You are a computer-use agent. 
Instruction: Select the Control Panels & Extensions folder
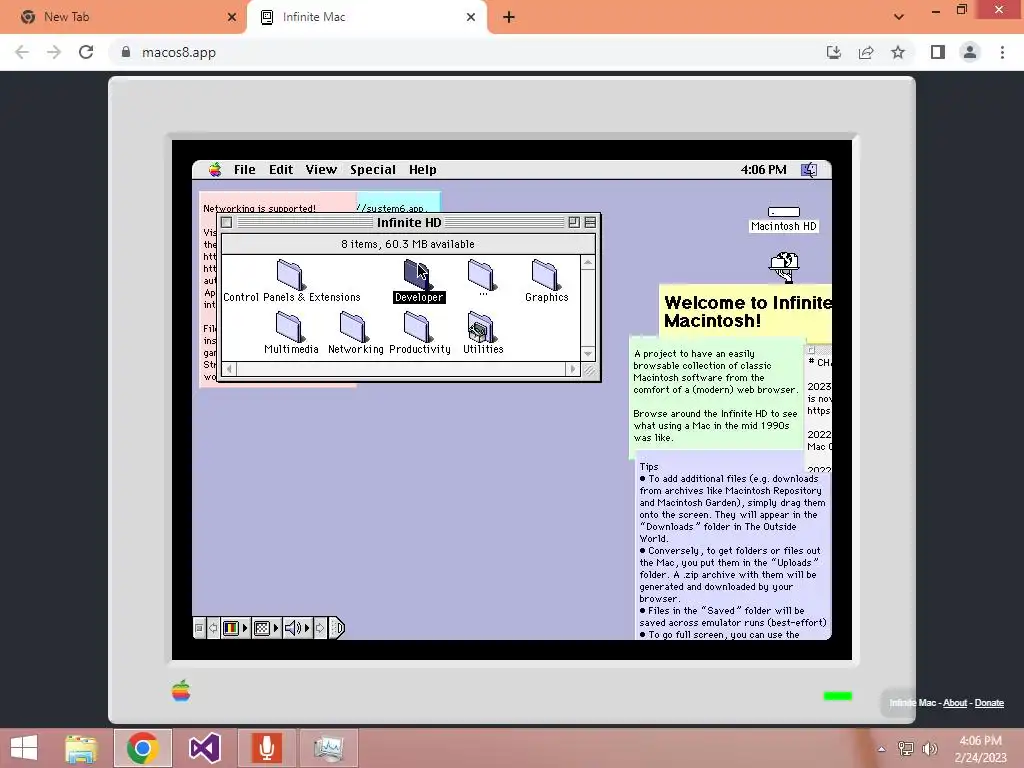pyautogui.click(x=291, y=281)
